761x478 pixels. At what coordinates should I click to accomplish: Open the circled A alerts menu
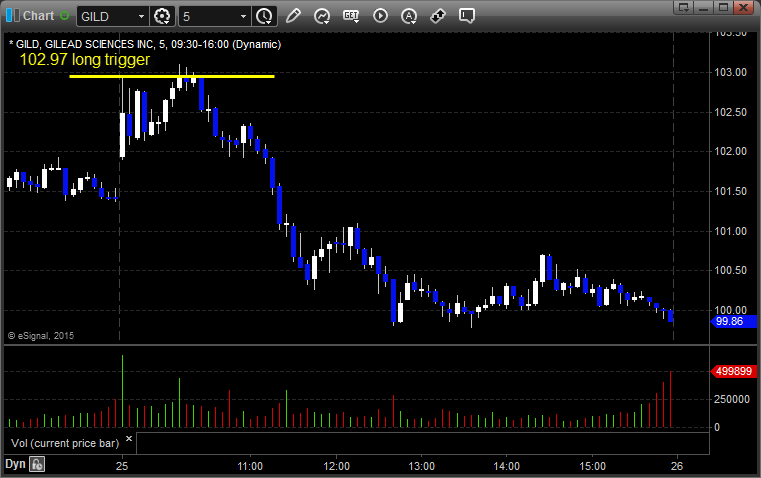(x=409, y=16)
